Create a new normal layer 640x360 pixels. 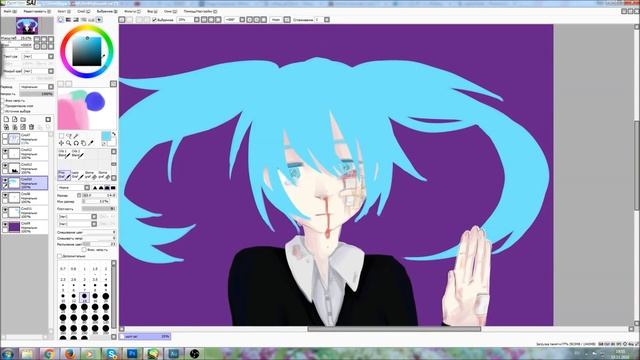point(6,119)
